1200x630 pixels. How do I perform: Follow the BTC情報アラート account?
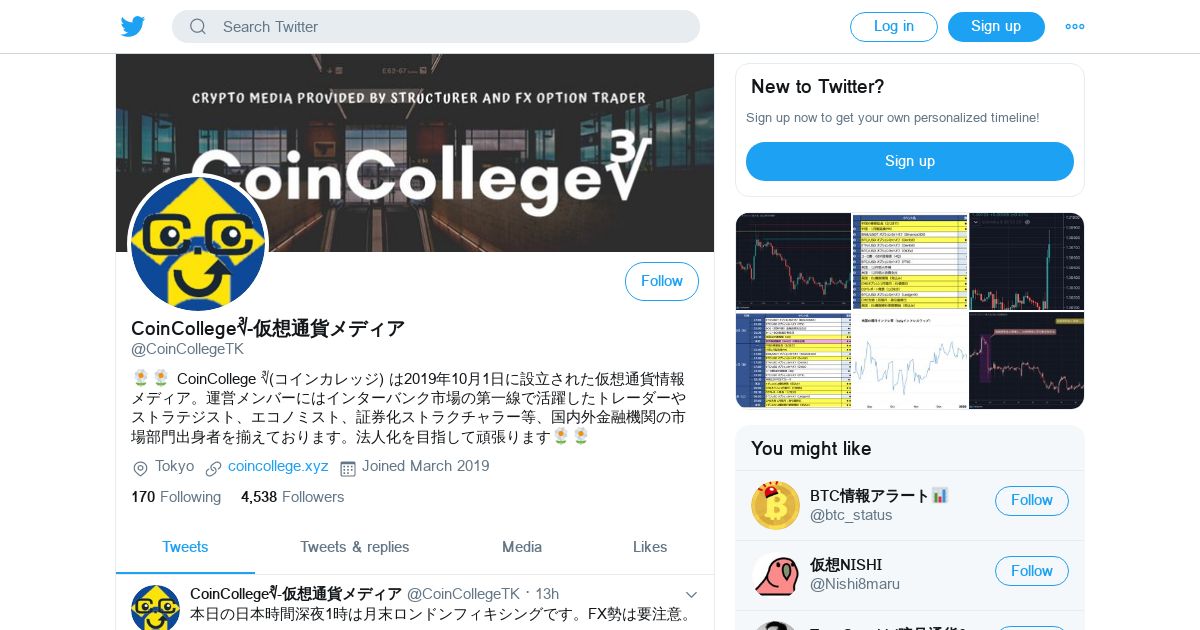(1032, 501)
